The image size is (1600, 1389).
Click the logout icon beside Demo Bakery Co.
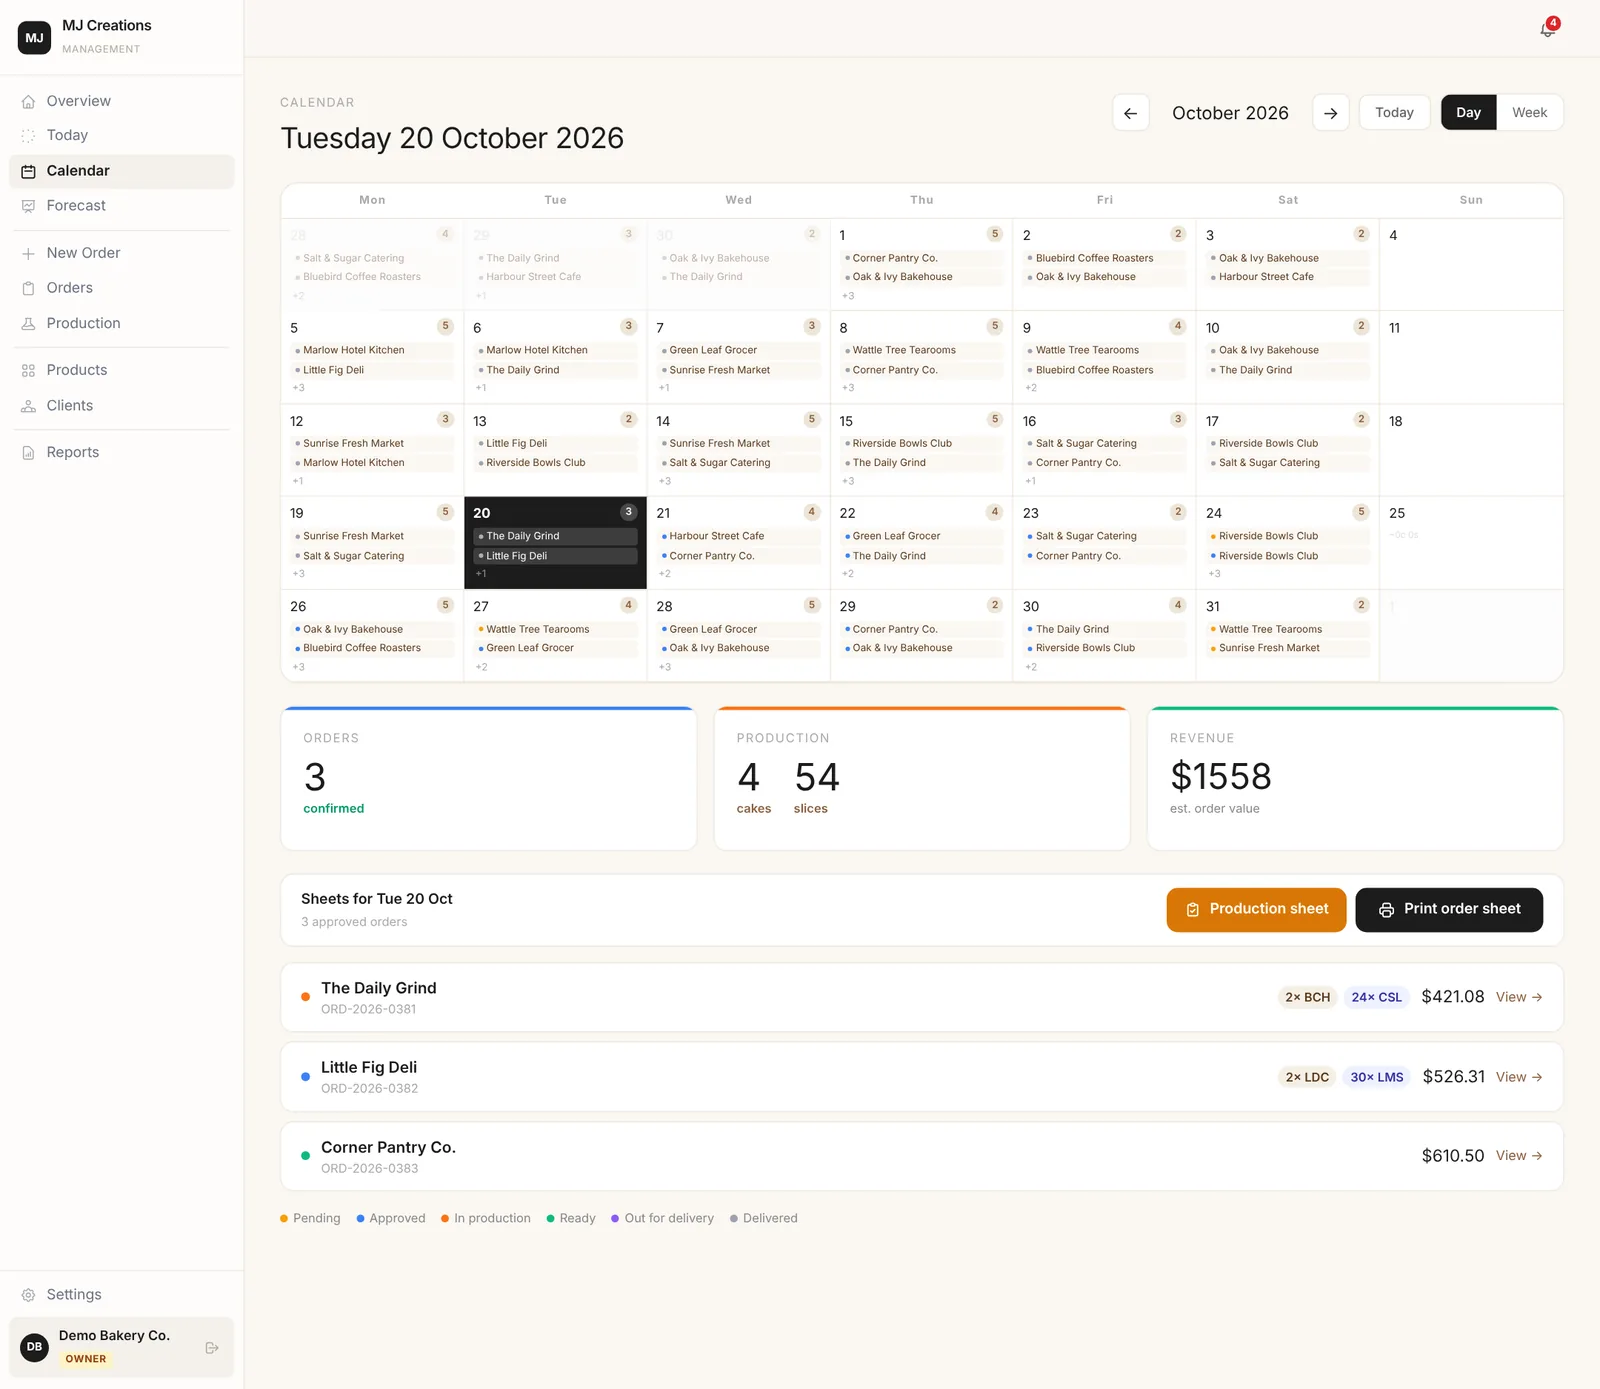pyautogui.click(x=212, y=1347)
